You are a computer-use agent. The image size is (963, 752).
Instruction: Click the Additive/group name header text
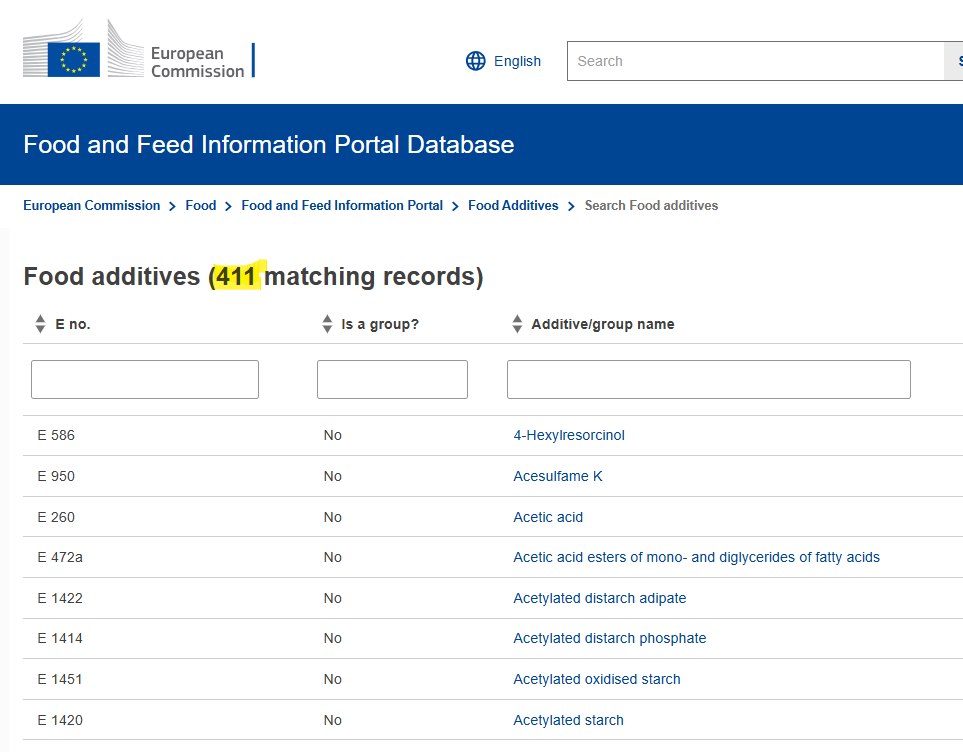coord(602,324)
